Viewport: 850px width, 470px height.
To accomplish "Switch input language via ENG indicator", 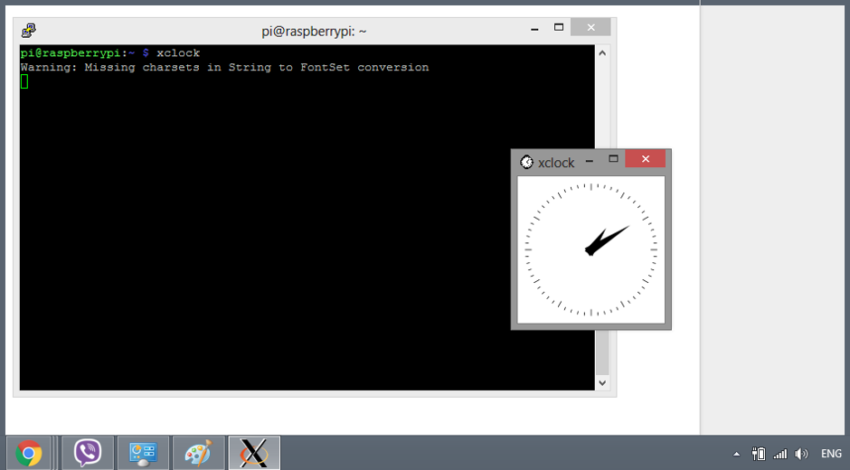I will click(831, 453).
